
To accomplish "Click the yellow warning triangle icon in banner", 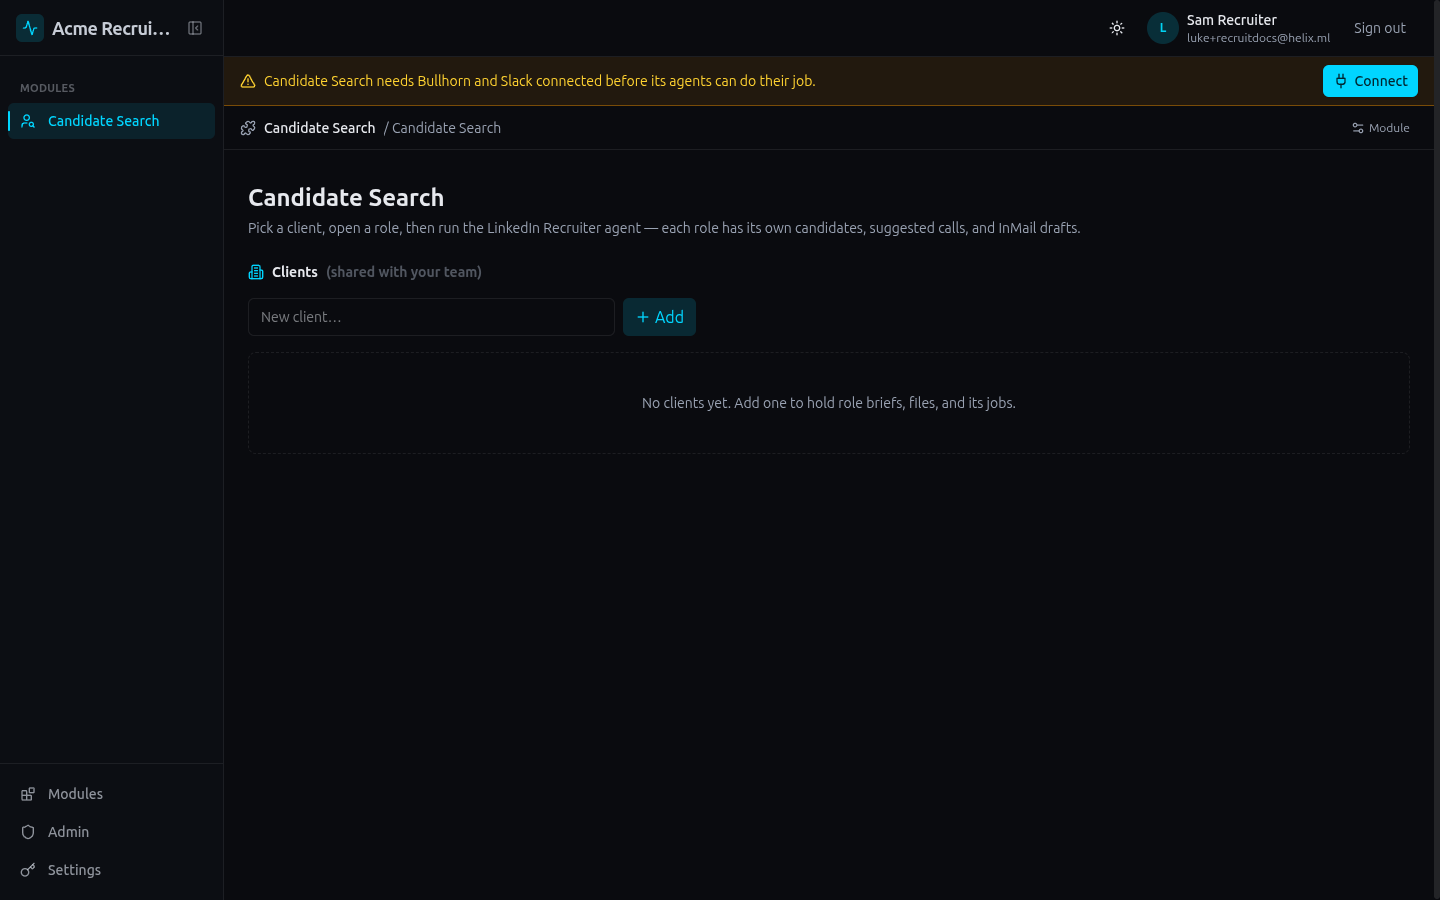I will click(248, 81).
